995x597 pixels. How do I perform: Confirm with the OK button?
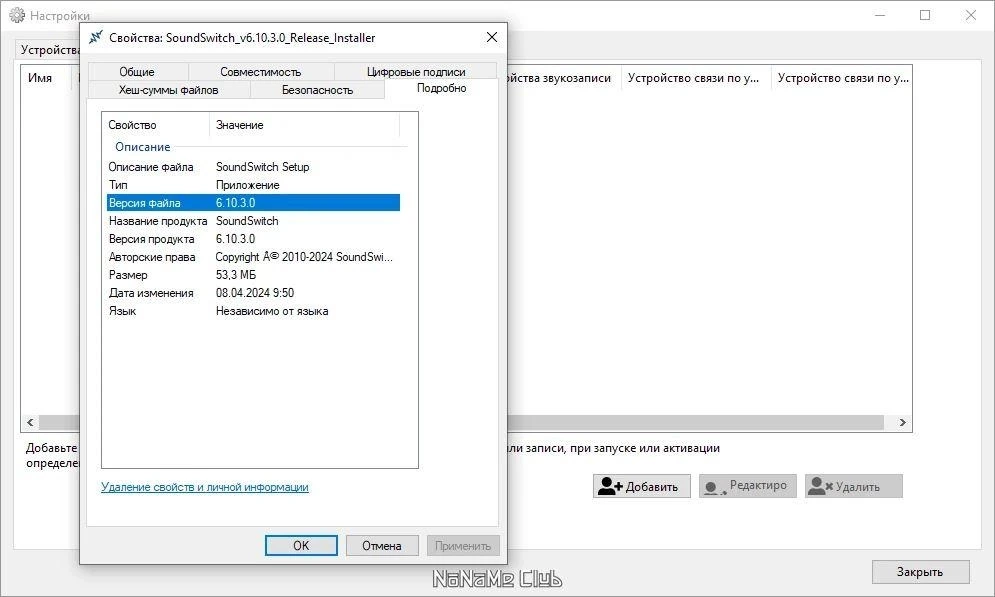301,546
